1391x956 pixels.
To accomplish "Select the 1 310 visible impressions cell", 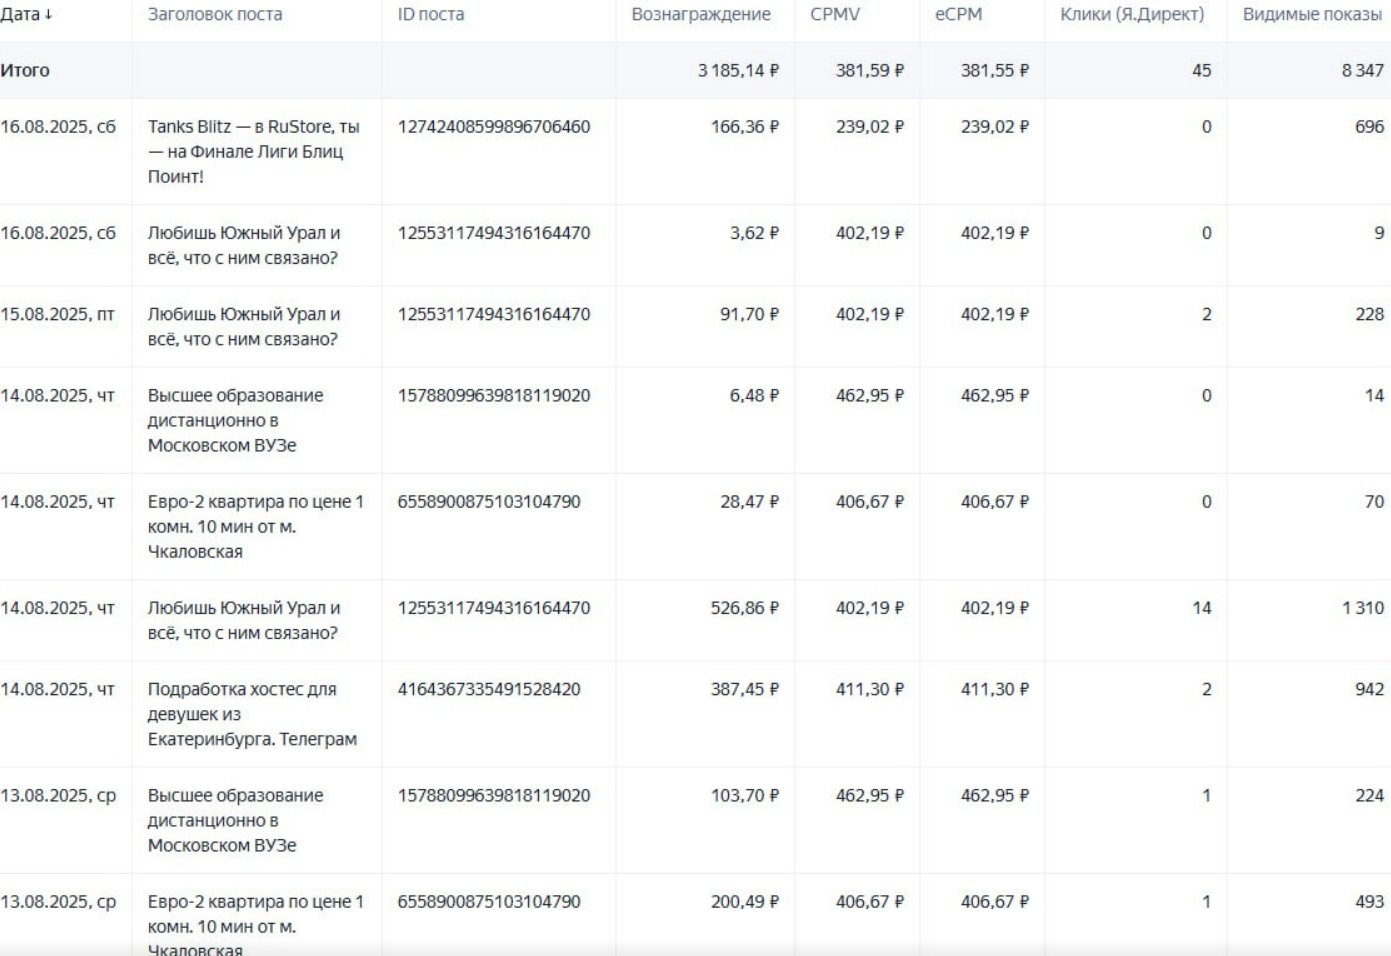I will (x=1362, y=608).
